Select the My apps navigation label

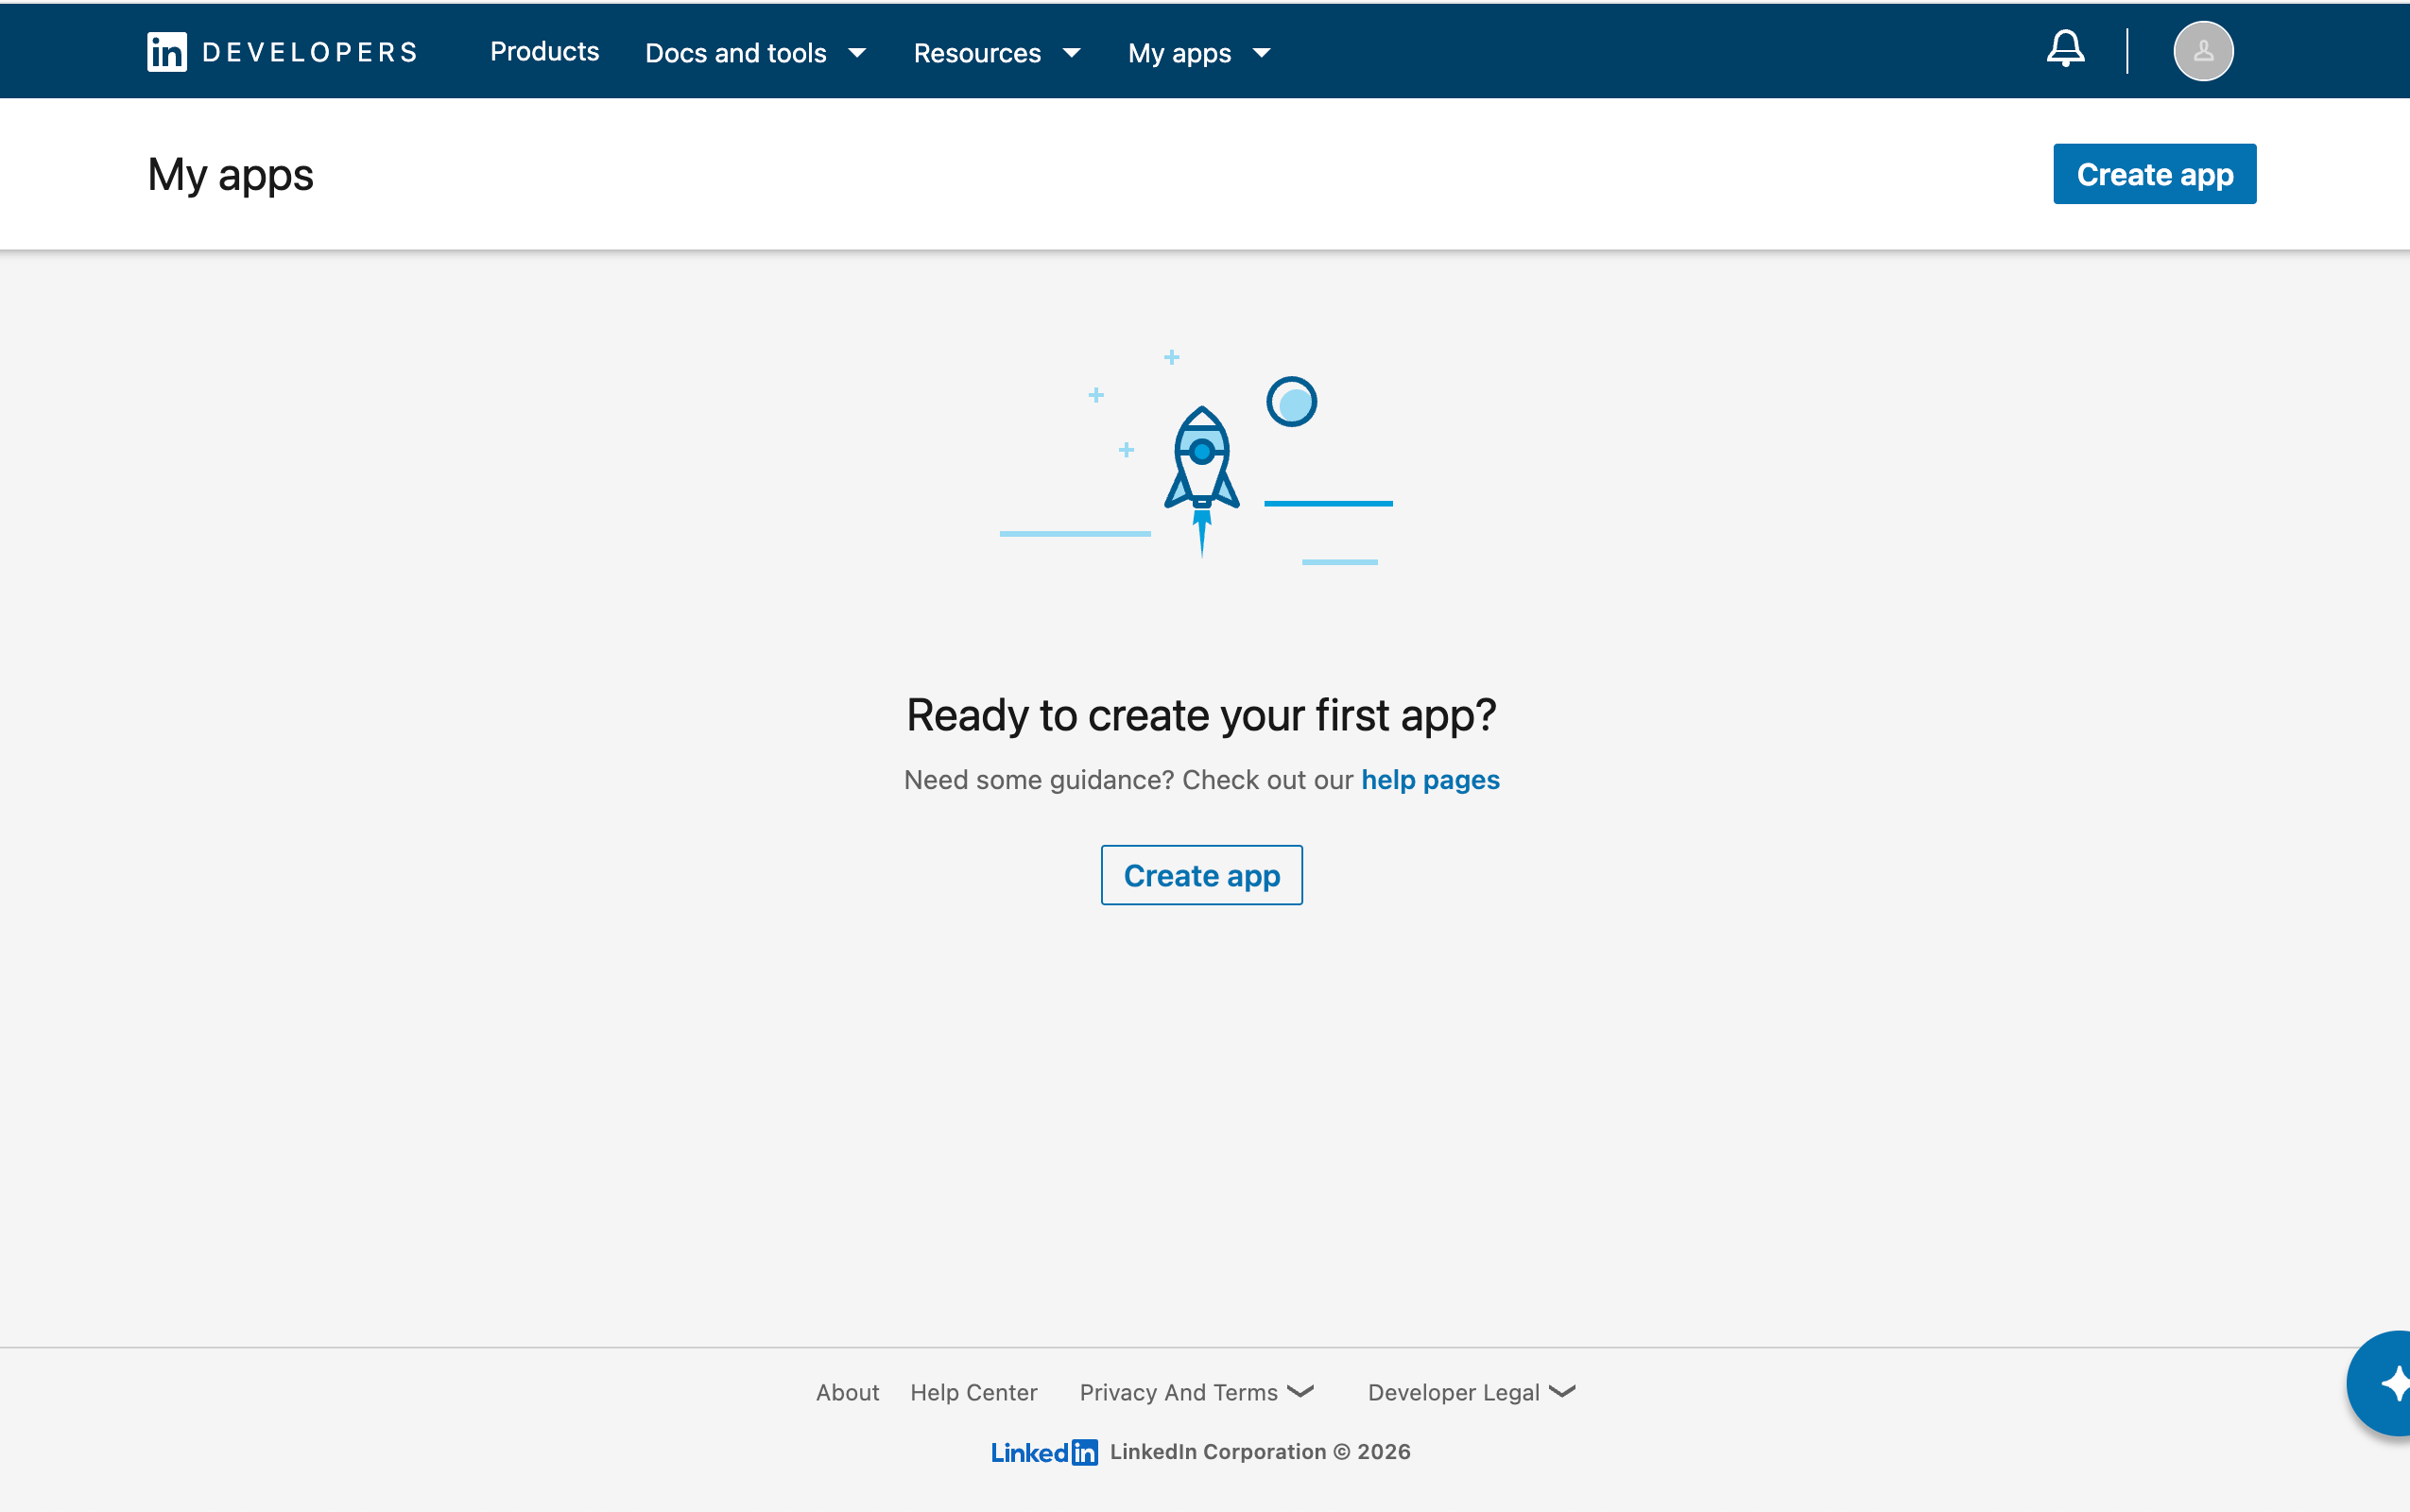(1179, 53)
